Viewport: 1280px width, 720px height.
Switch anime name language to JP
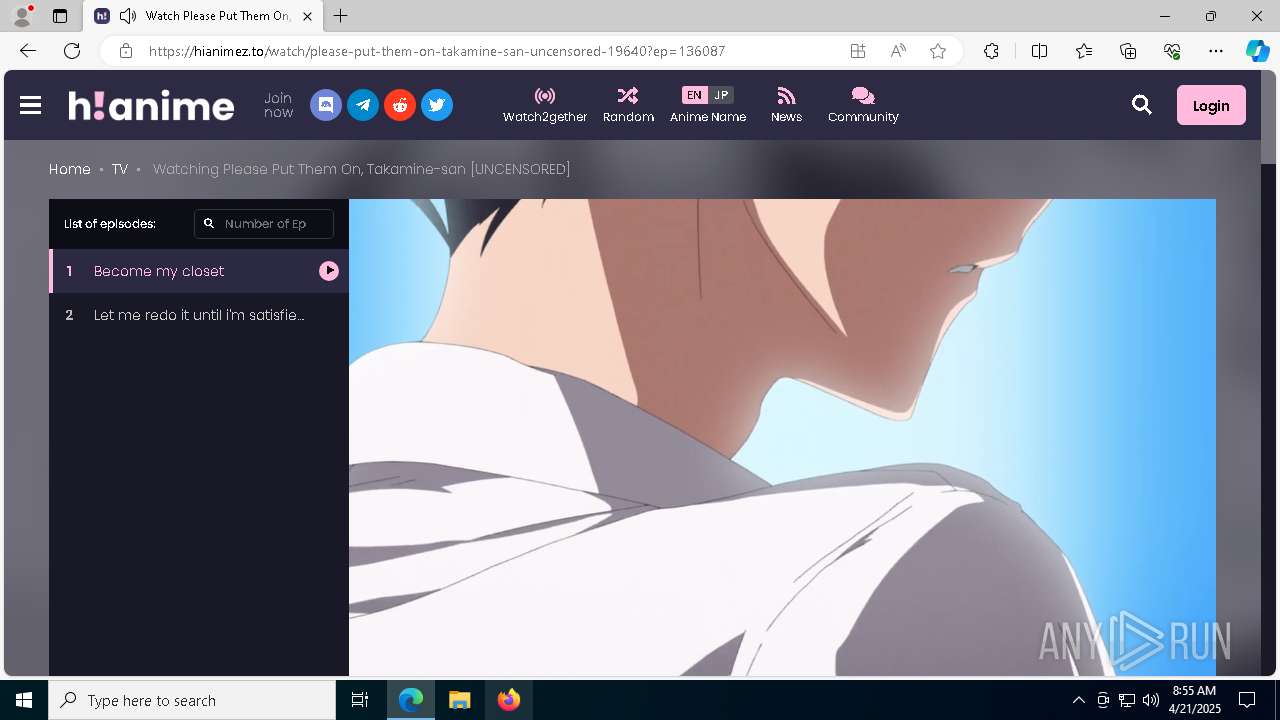click(x=721, y=95)
